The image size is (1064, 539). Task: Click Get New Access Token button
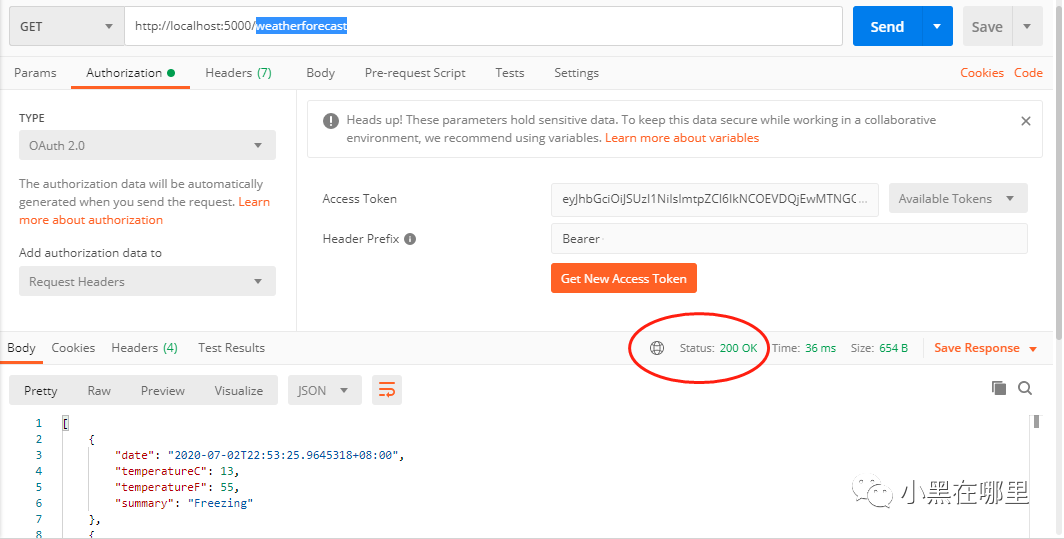click(624, 278)
